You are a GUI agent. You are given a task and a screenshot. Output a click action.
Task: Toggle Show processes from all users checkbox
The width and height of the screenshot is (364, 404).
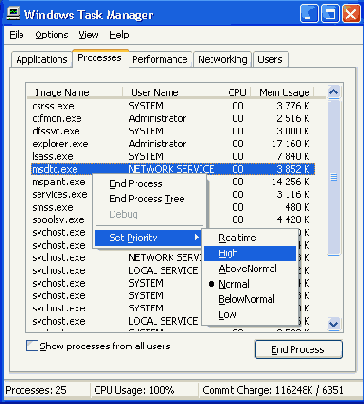click(32, 346)
